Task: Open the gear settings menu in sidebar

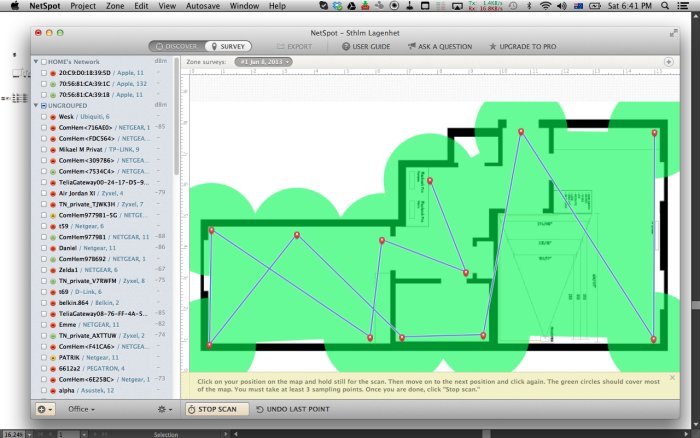Action: pos(165,409)
